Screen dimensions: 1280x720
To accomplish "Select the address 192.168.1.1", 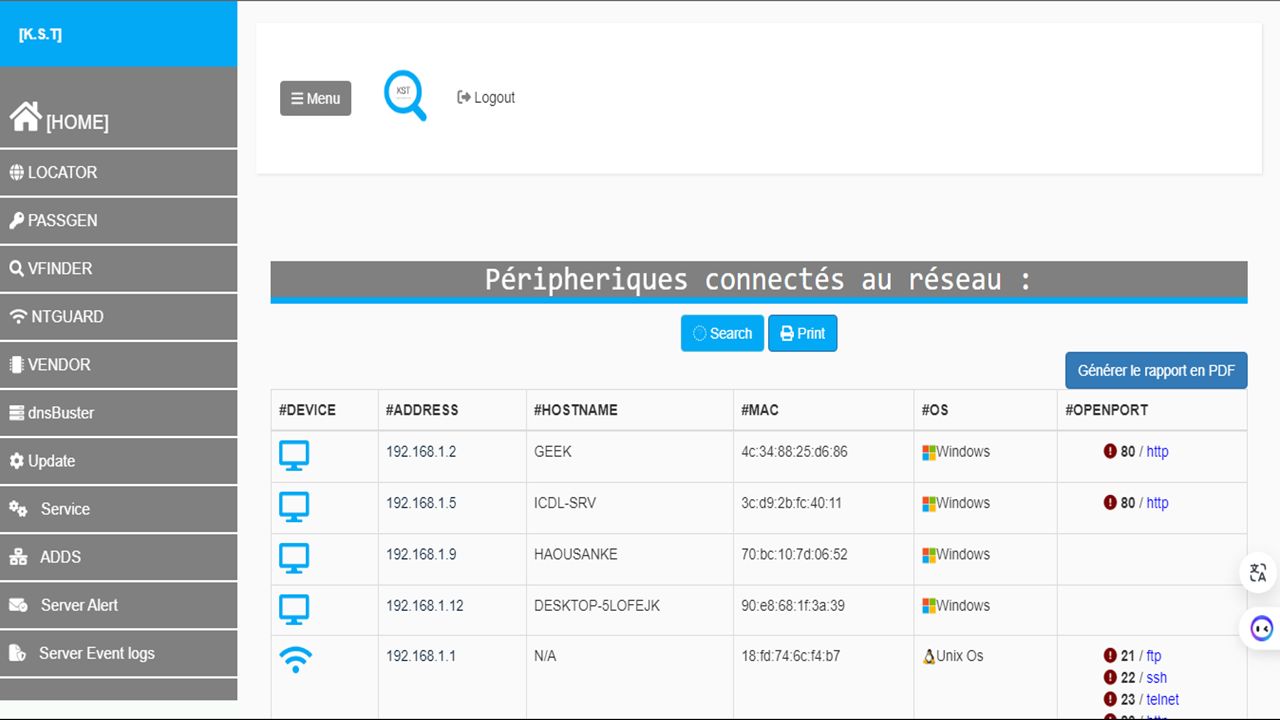I will pyautogui.click(x=421, y=655).
